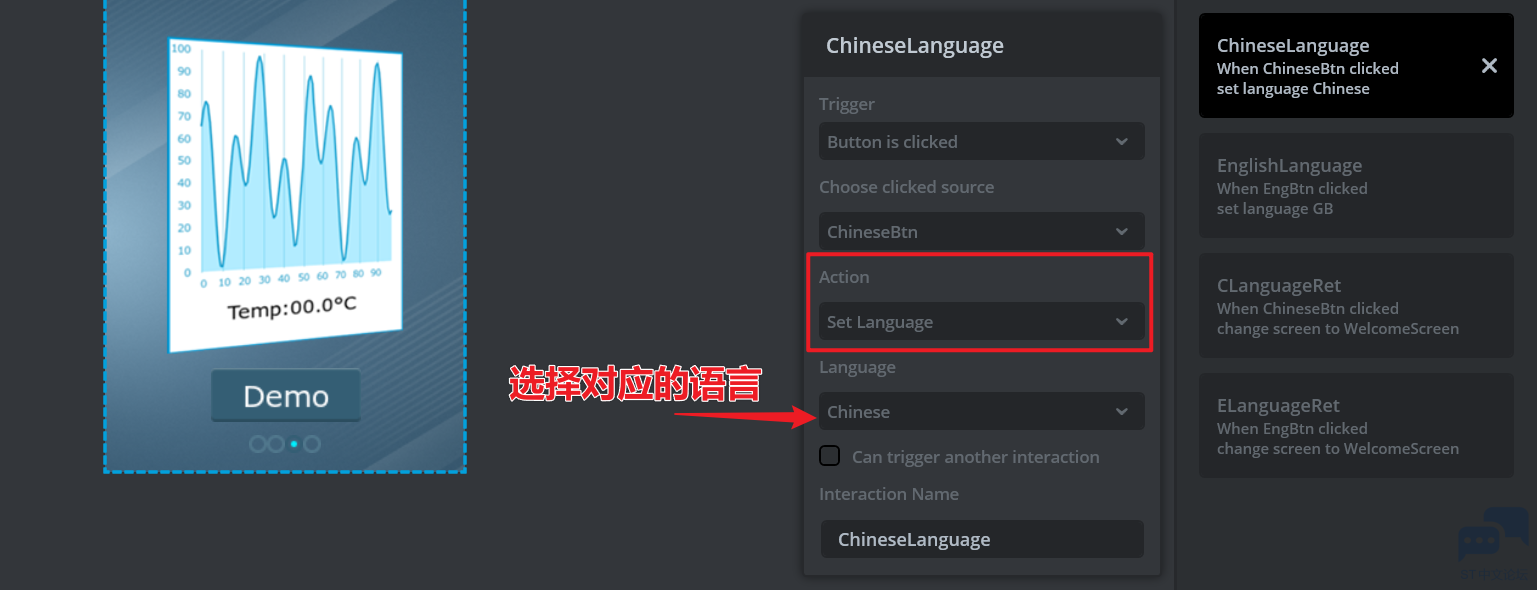
Task: Click the Trigger dropdown chevron arrow
Action: click(1122, 142)
